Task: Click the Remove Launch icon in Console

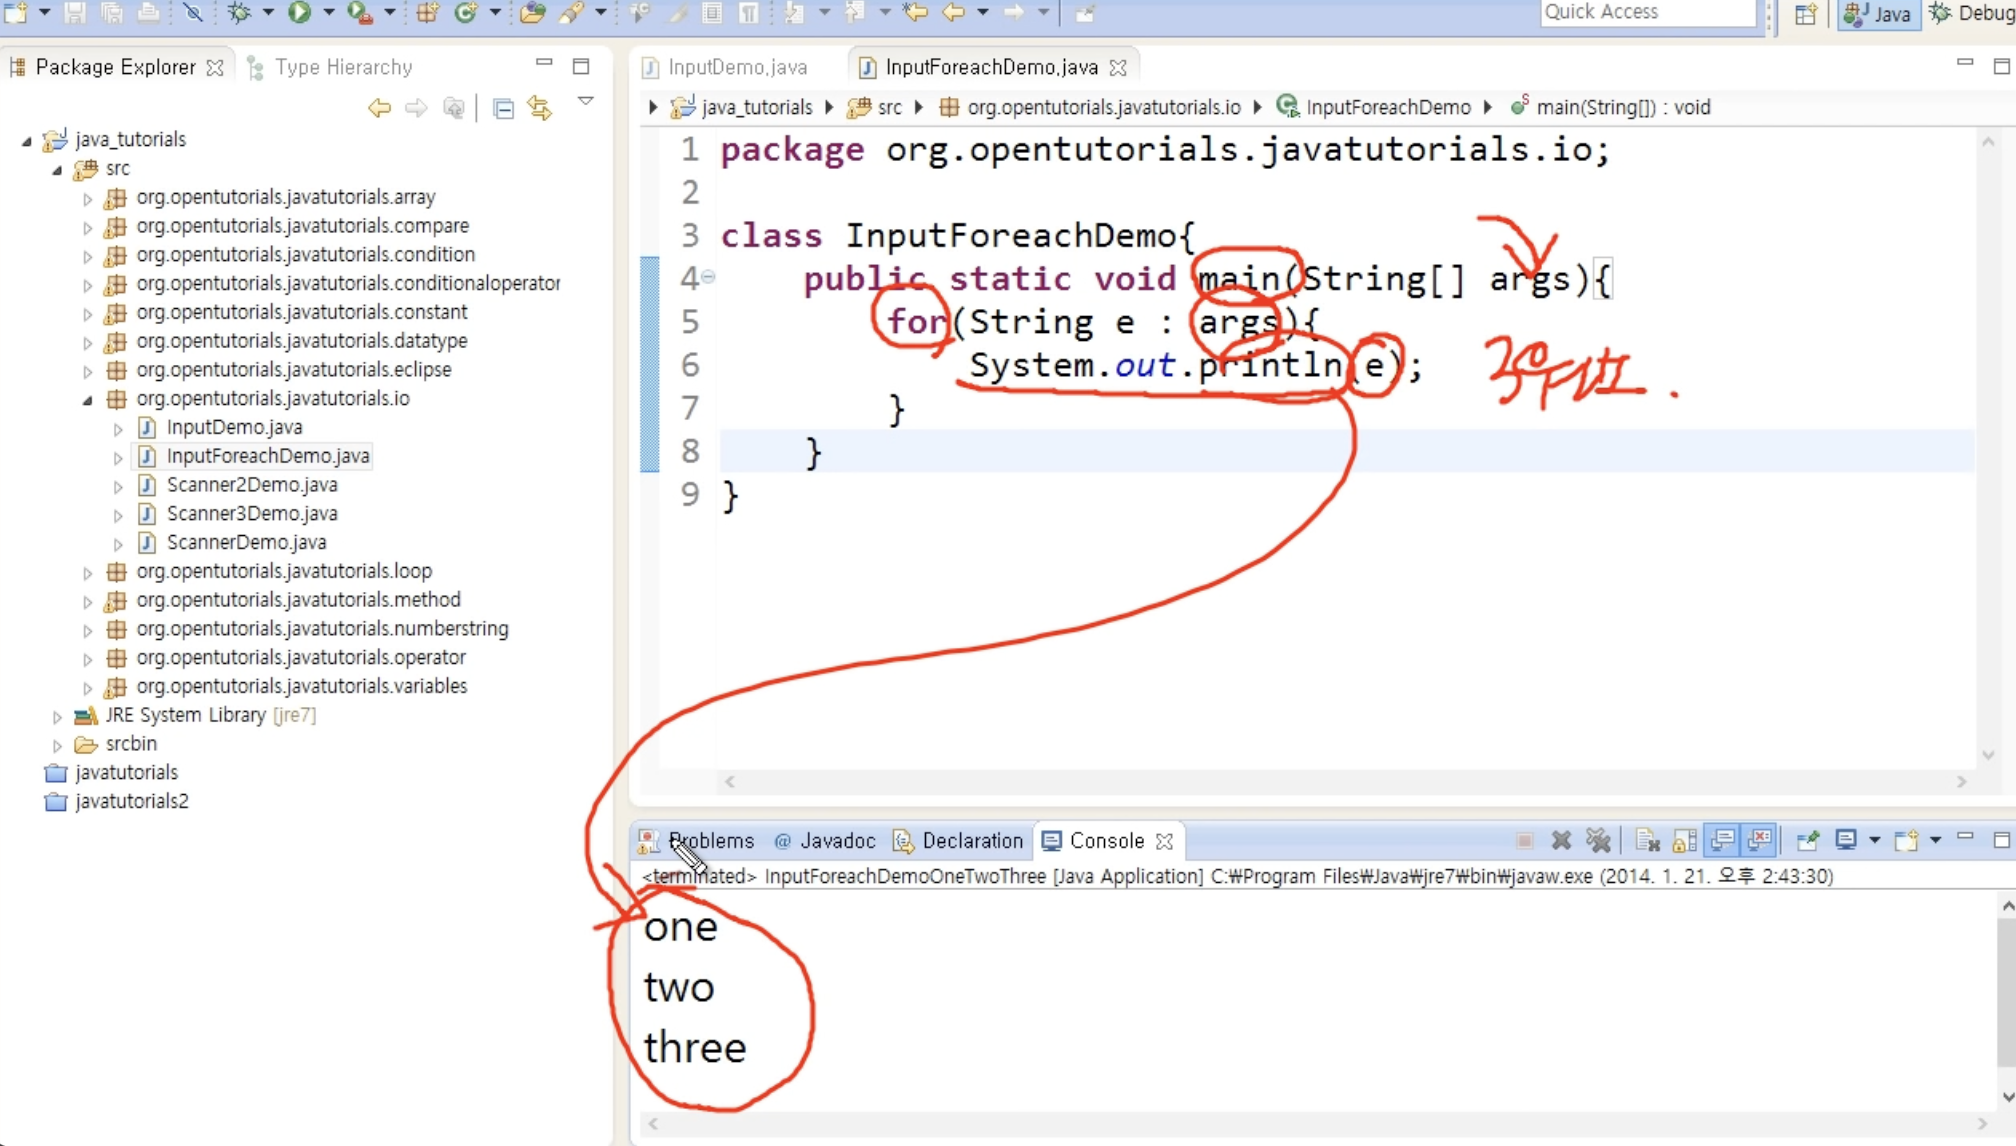Action: (1561, 840)
